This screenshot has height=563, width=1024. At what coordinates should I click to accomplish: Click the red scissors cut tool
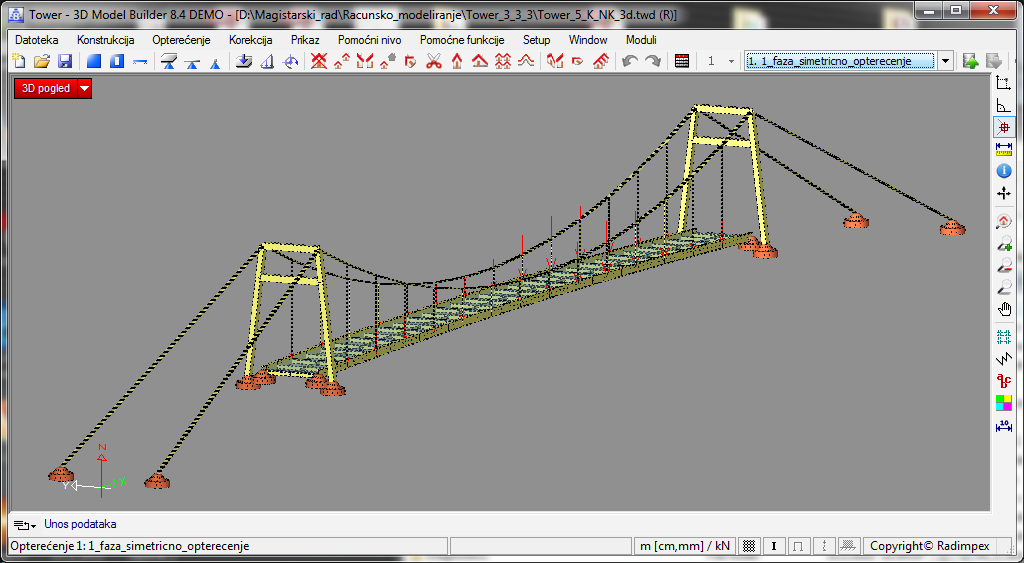(x=434, y=61)
